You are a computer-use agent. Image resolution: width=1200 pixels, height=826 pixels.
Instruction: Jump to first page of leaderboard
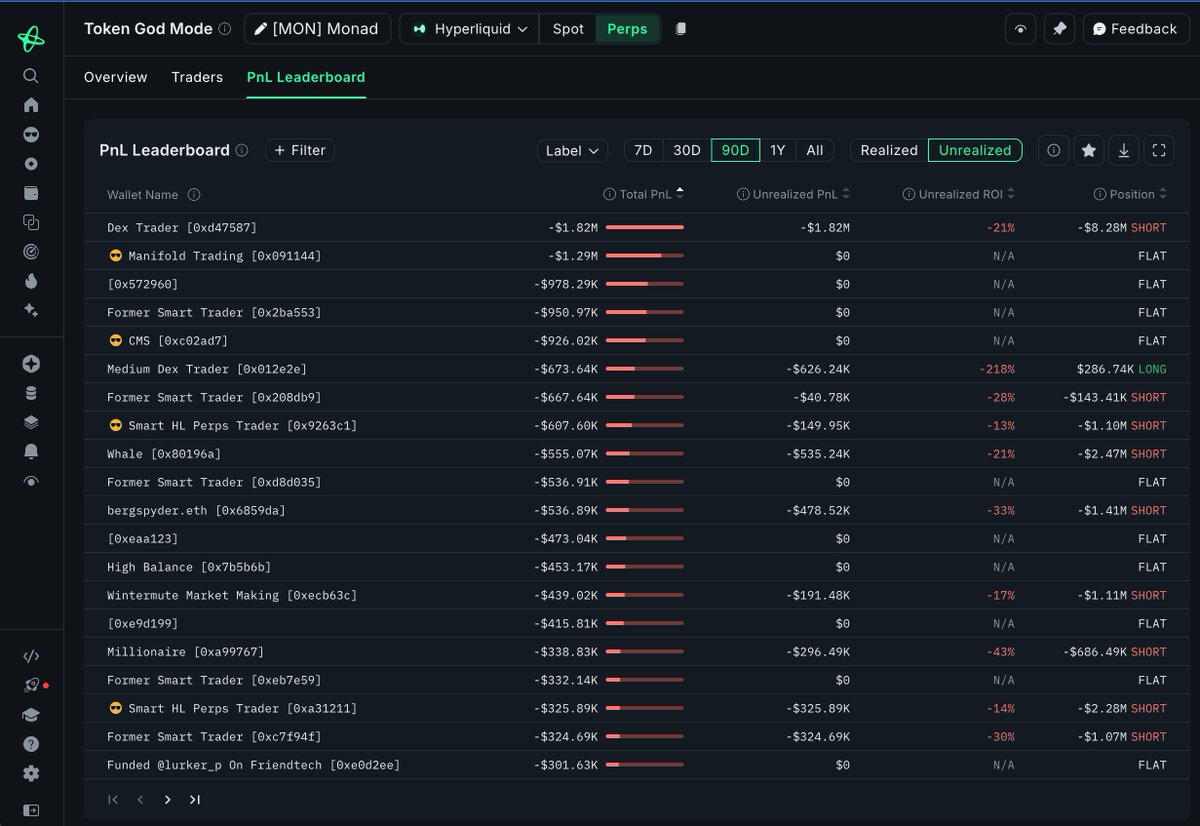click(113, 799)
